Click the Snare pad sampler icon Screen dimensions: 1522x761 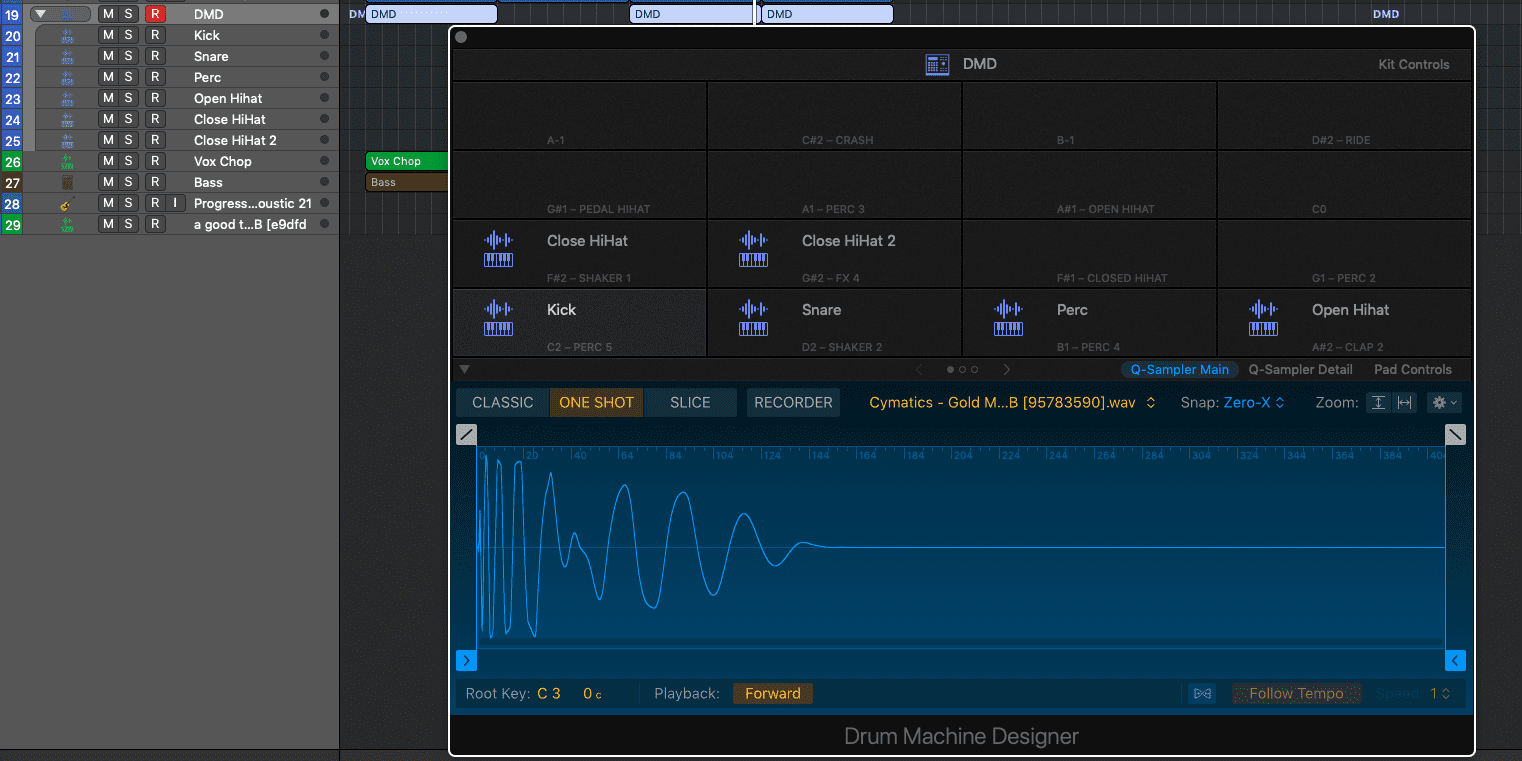[753, 319]
